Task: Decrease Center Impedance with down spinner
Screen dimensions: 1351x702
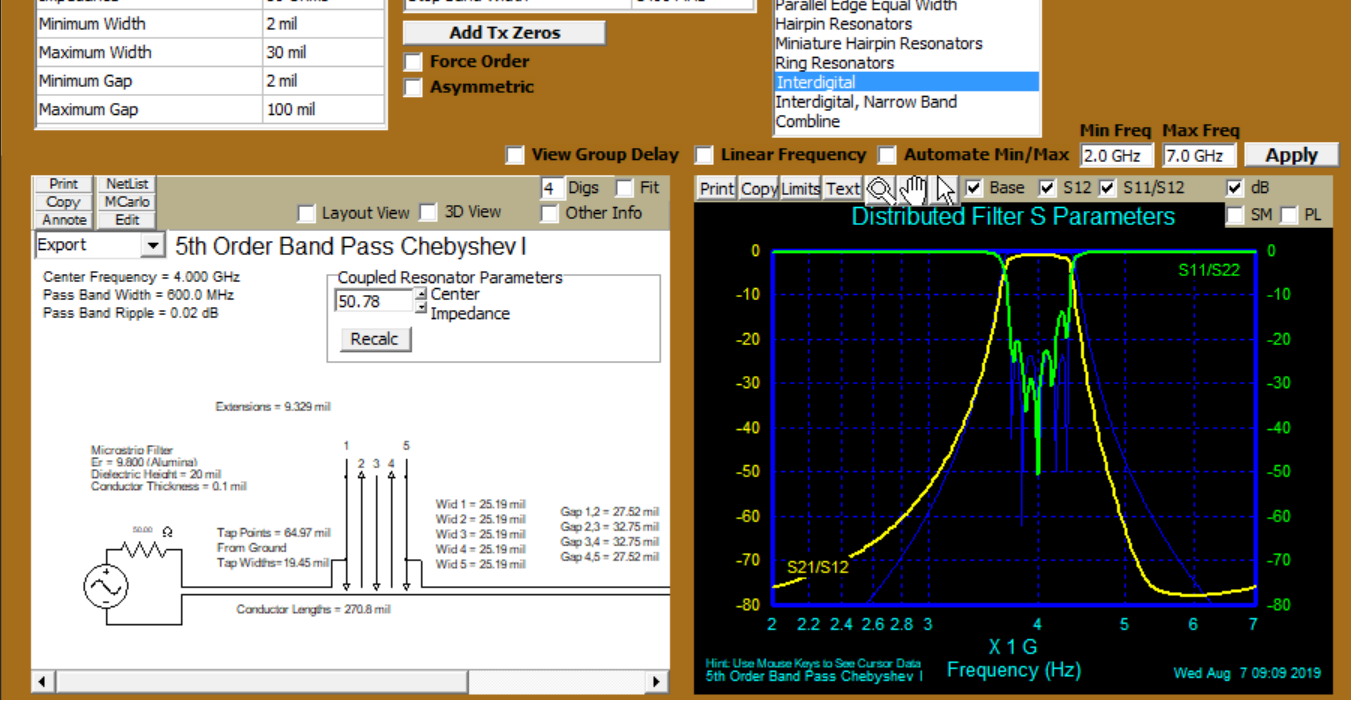Action: [421, 307]
